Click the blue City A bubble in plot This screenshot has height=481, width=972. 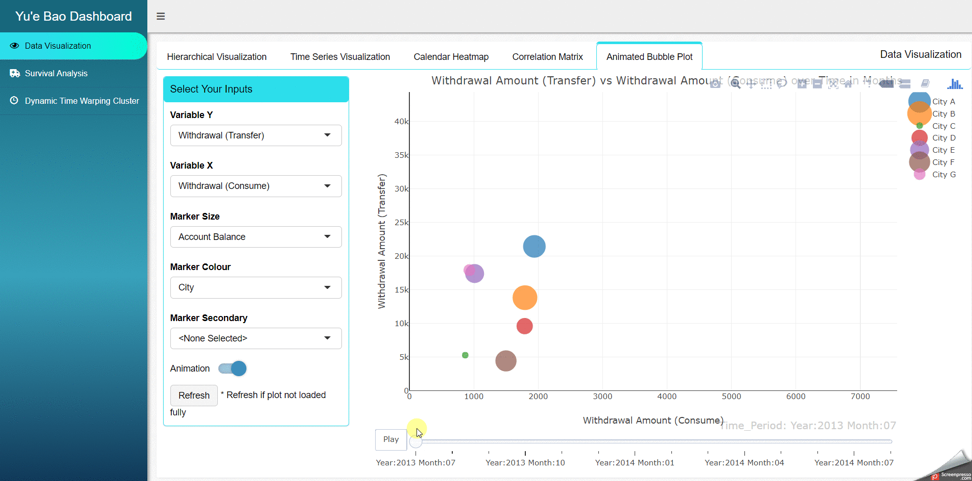coord(534,246)
